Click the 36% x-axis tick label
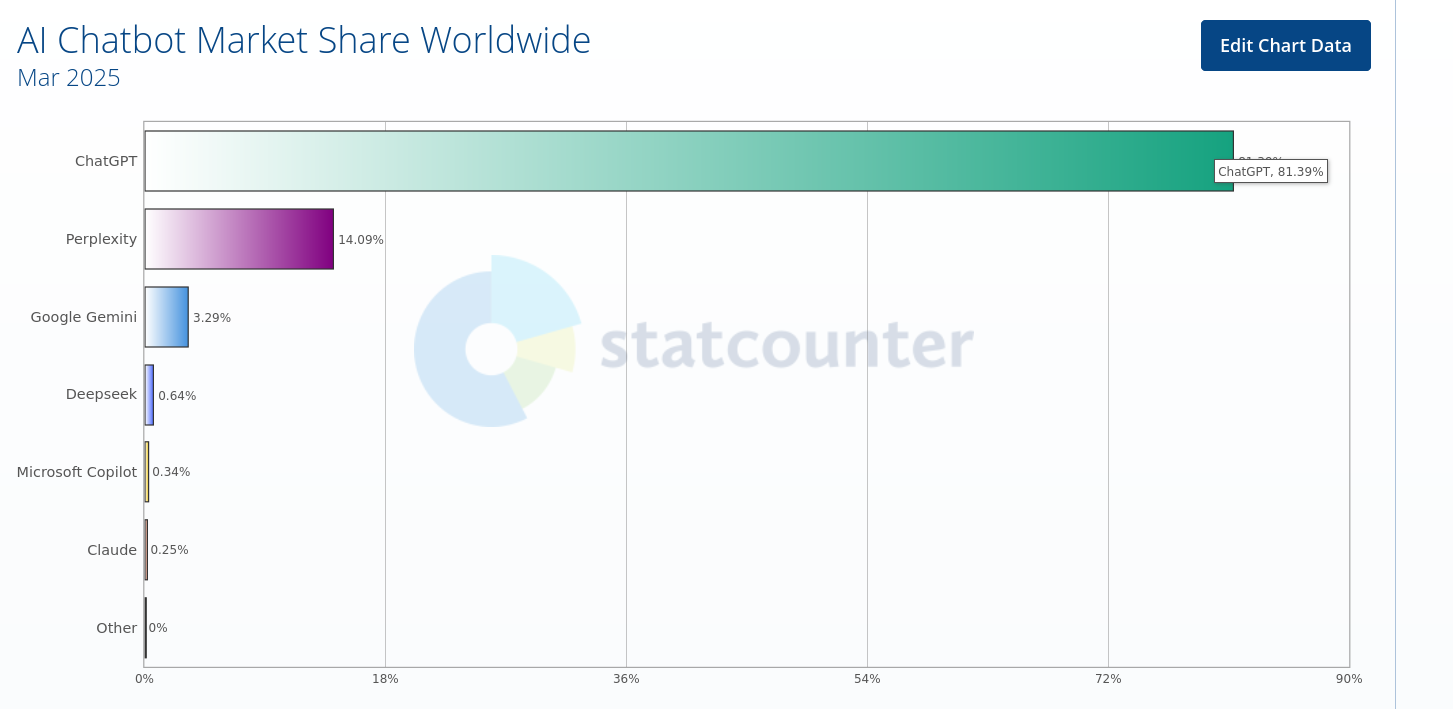 [626, 679]
